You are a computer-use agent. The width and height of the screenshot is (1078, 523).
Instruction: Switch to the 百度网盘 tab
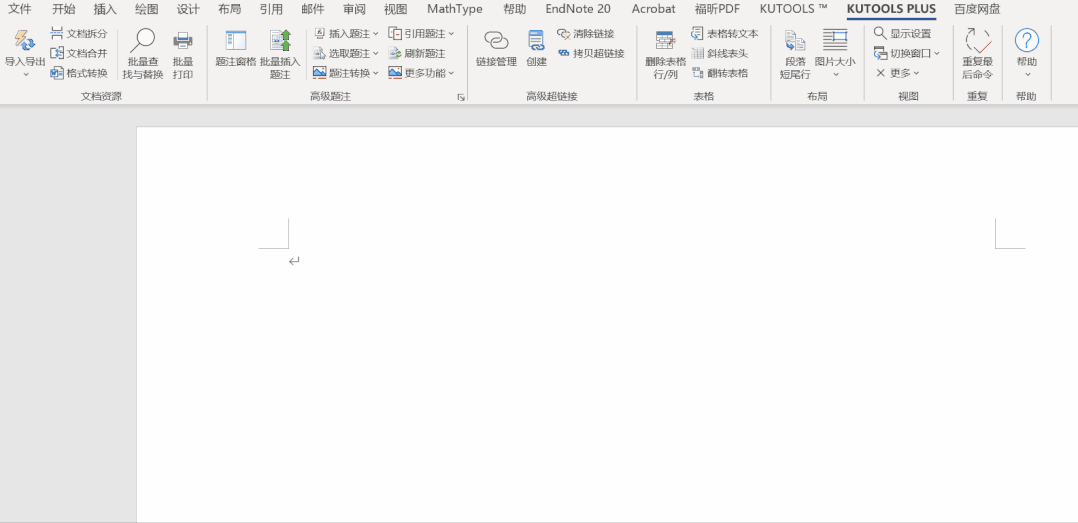(x=977, y=10)
